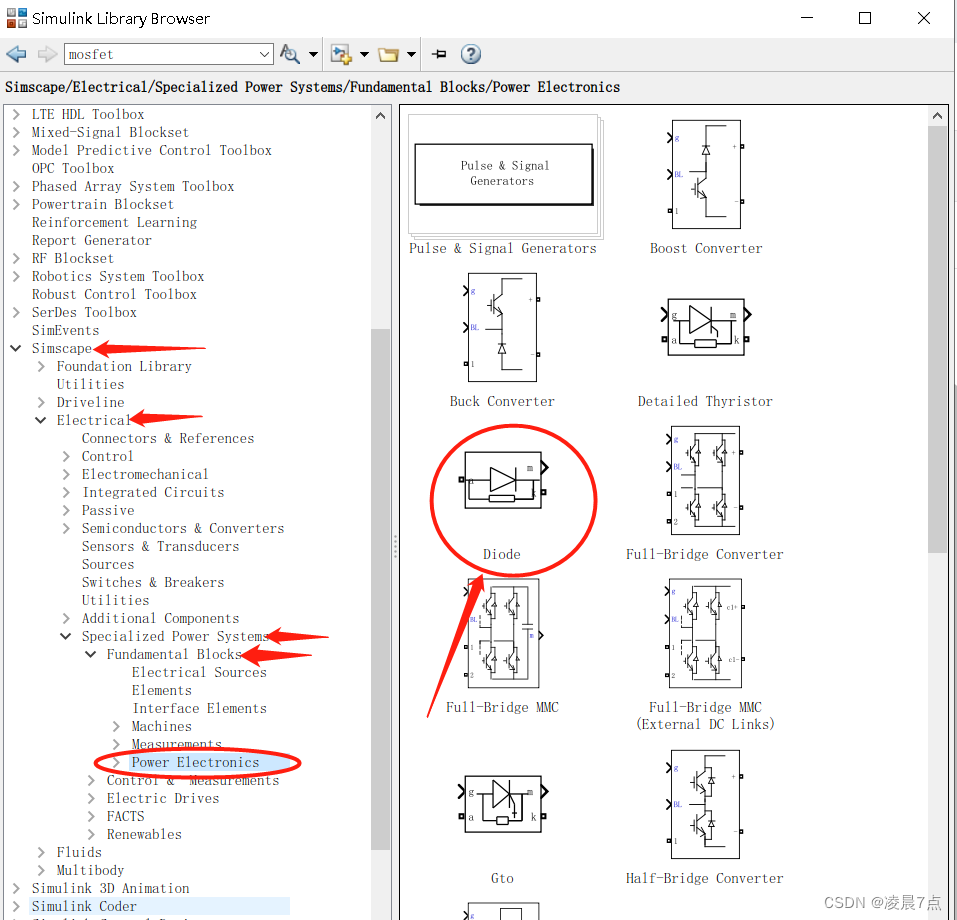Open the open-folder dropdown arrow
Viewport: 957px width, 920px height.
[x=411, y=54]
